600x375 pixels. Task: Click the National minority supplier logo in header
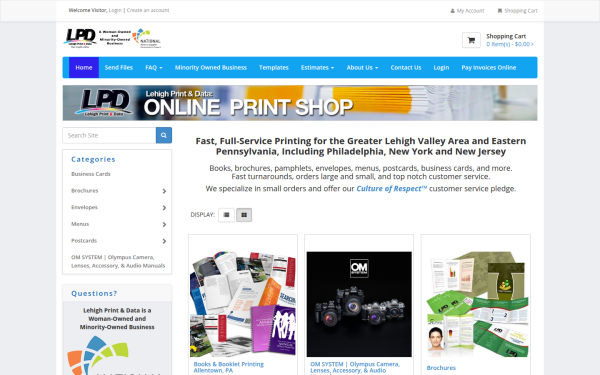[147, 38]
